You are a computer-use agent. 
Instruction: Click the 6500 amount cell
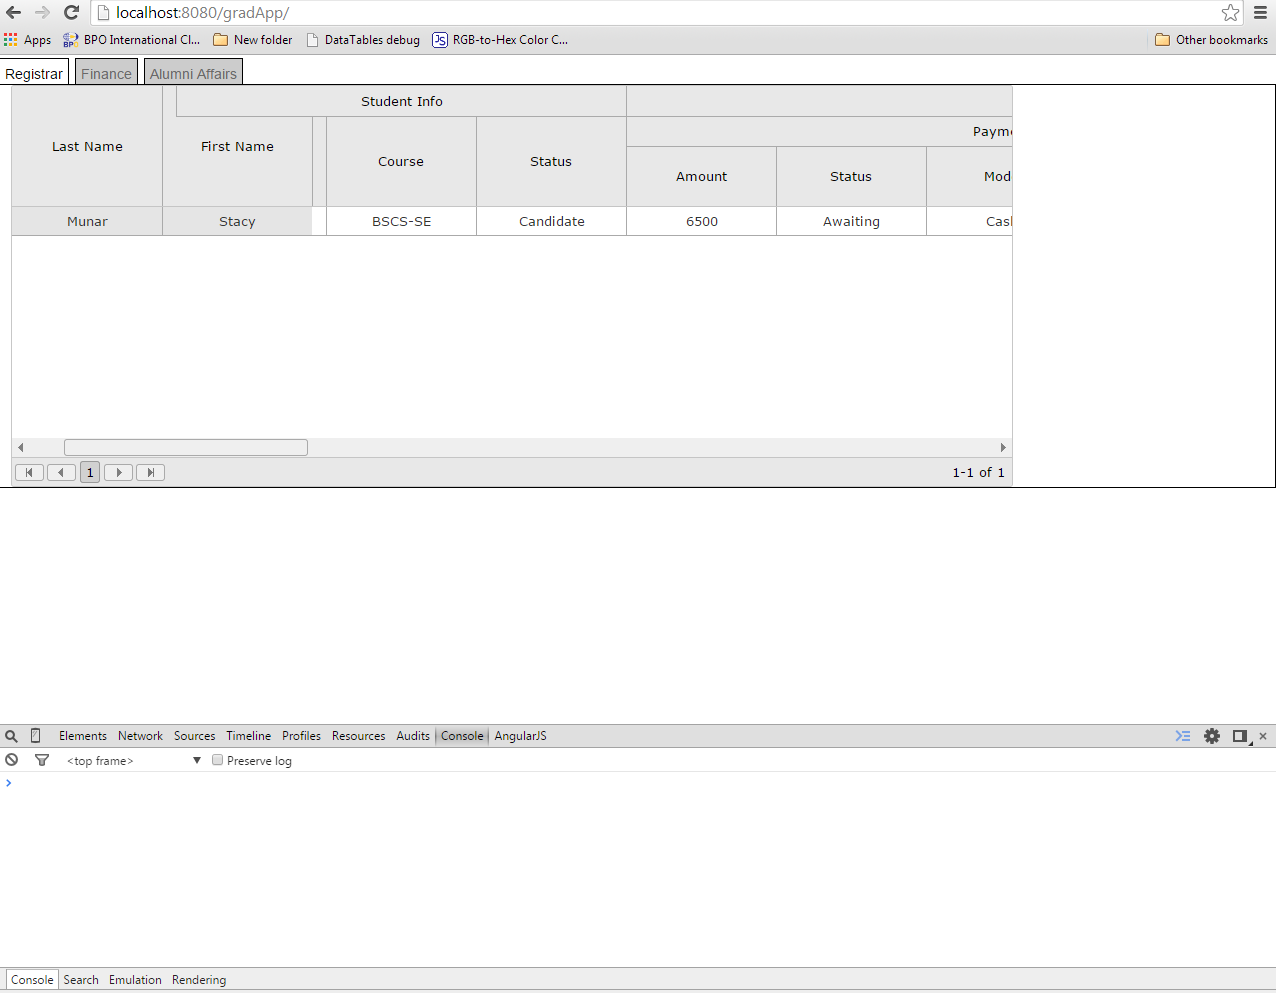(x=701, y=221)
